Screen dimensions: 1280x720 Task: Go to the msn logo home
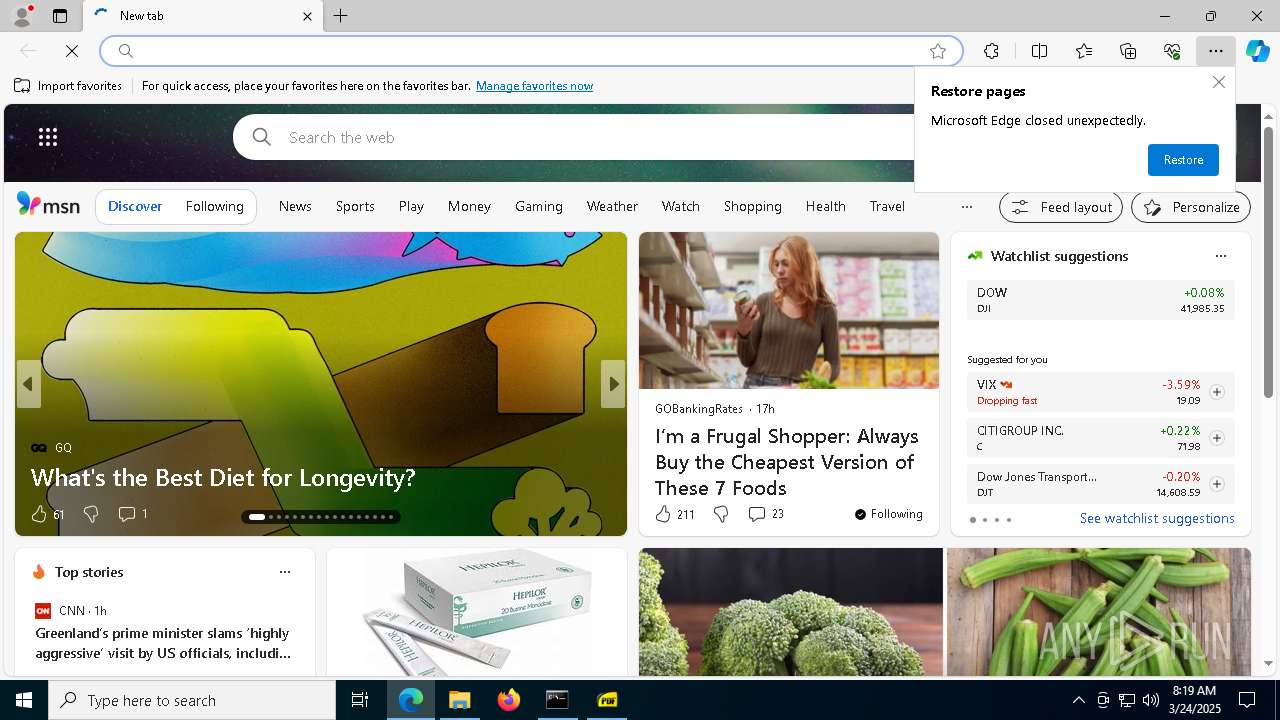48,205
